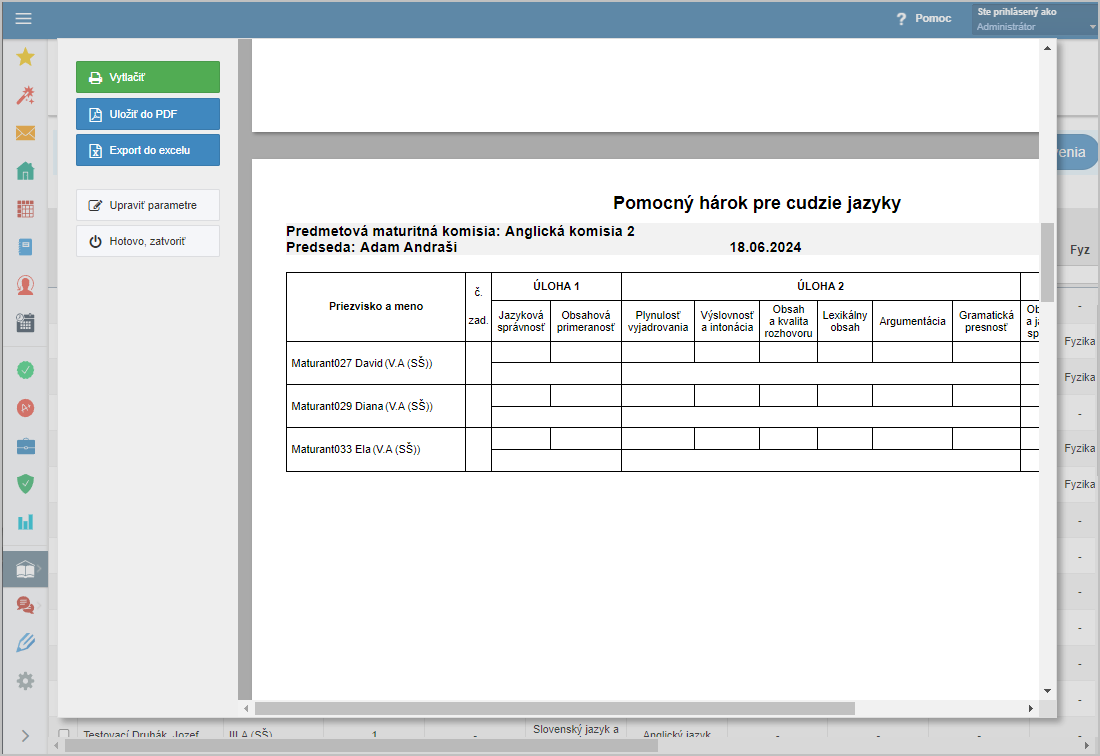The height and width of the screenshot is (756, 1100).
Task: Open the hamburger menu icon
Action: pyautogui.click(x=23, y=18)
